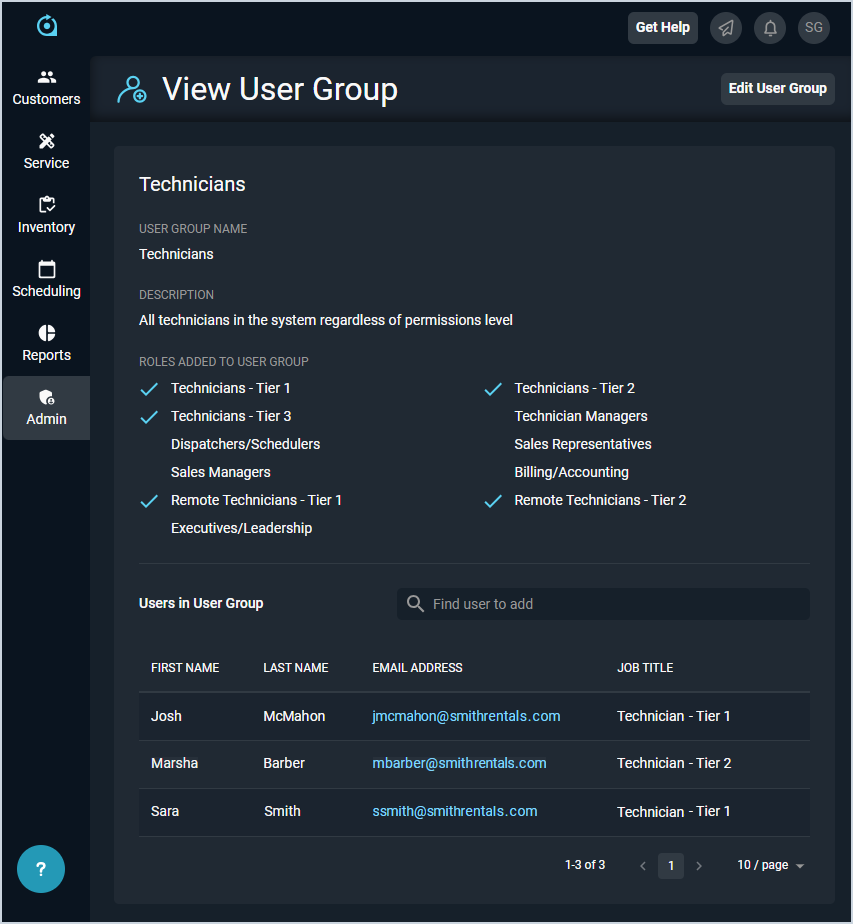Image resolution: width=853 pixels, height=924 pixels.
Task: Click the Get Help button
Action: [x=663, y=28]
